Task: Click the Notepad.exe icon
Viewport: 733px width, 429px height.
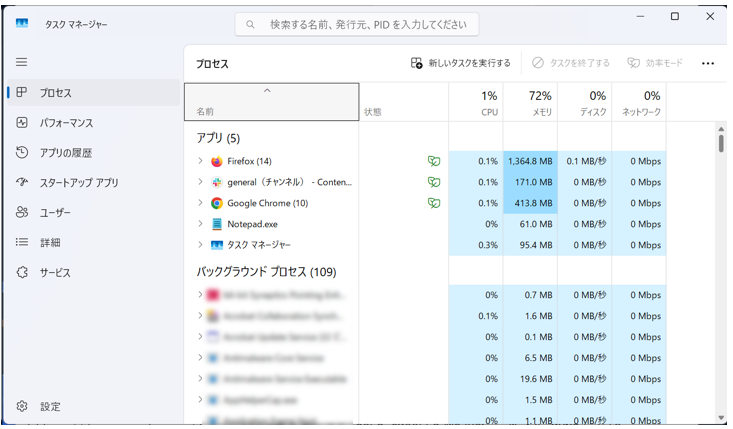Action: [x=216, y=224]
